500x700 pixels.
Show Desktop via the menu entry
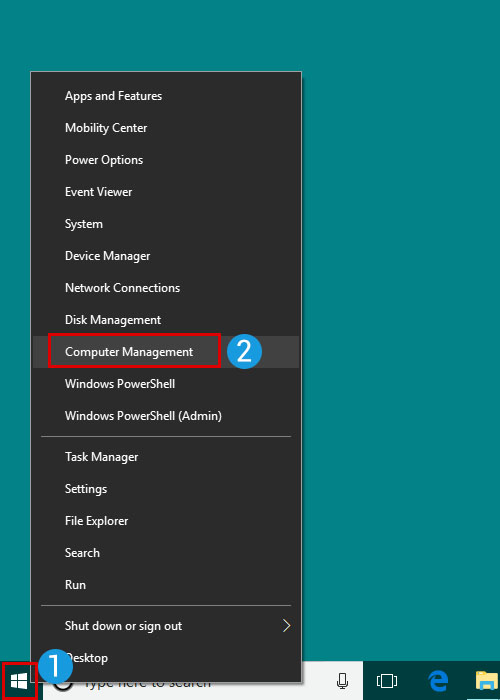click(166, 658)
